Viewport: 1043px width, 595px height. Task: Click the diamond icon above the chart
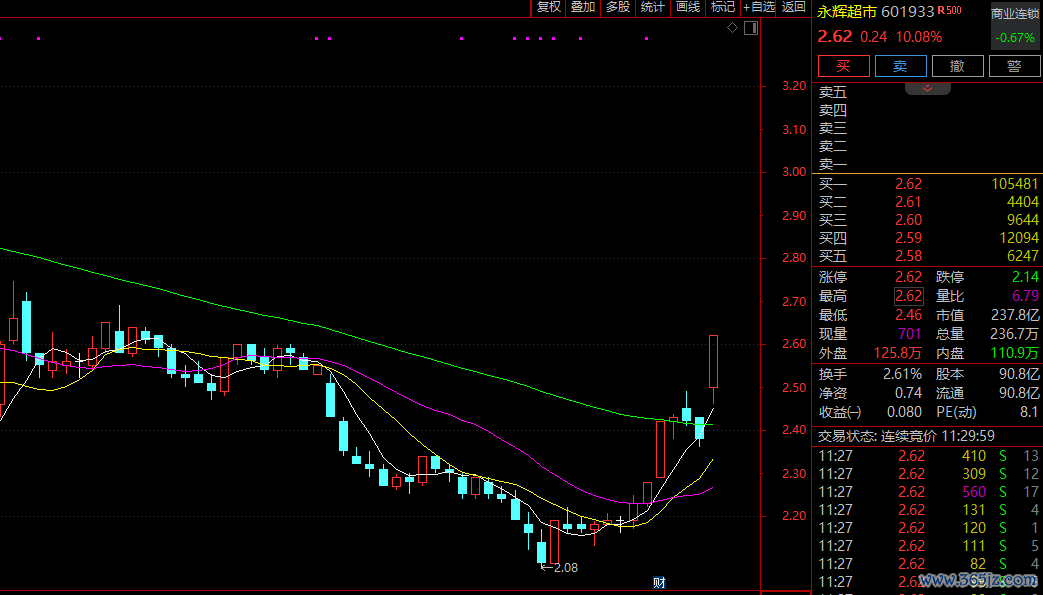[732, 28]
